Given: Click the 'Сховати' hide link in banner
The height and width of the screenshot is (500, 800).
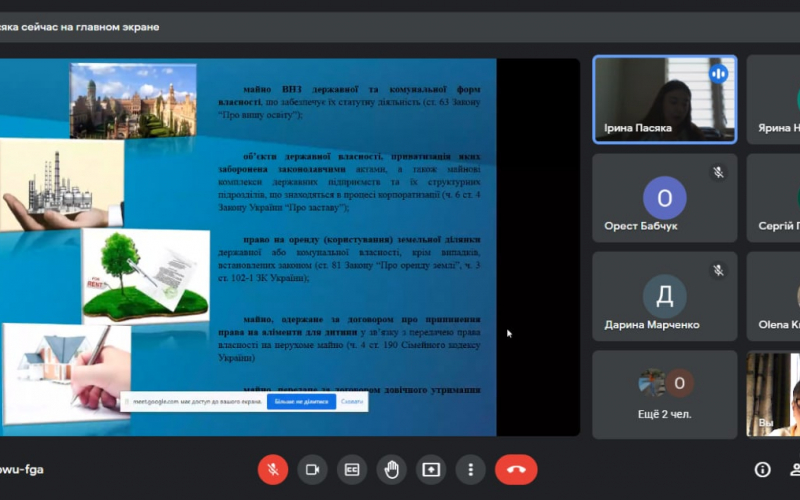Looking at the screenshot, I should point(352,402).
